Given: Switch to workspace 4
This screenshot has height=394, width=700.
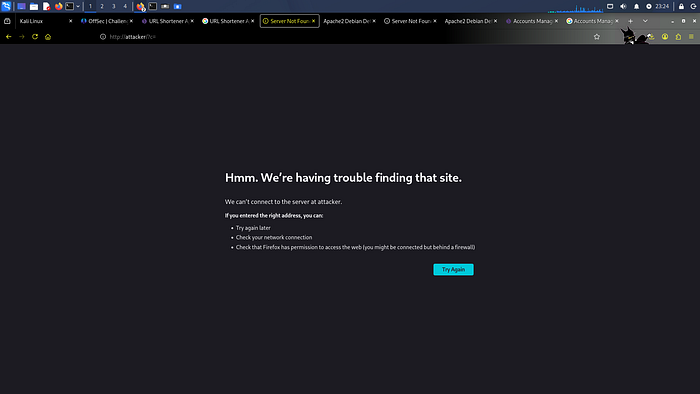Looking at the screenshot, I should pos(125,6).
